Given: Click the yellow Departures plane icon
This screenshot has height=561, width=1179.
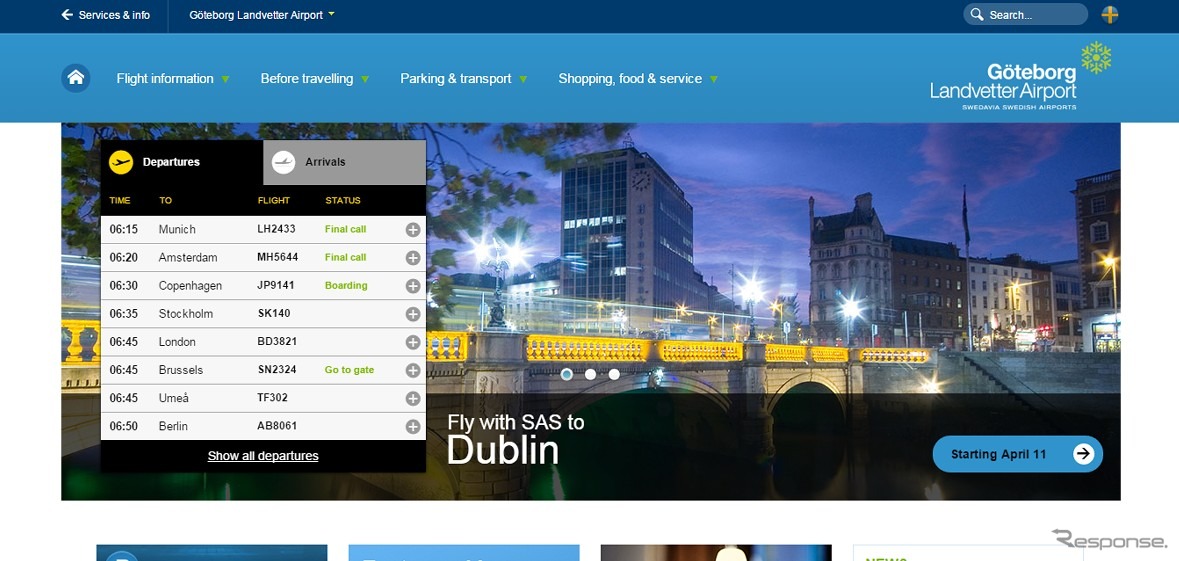Looking at the screenshot, I should click(x=121, y=162).
